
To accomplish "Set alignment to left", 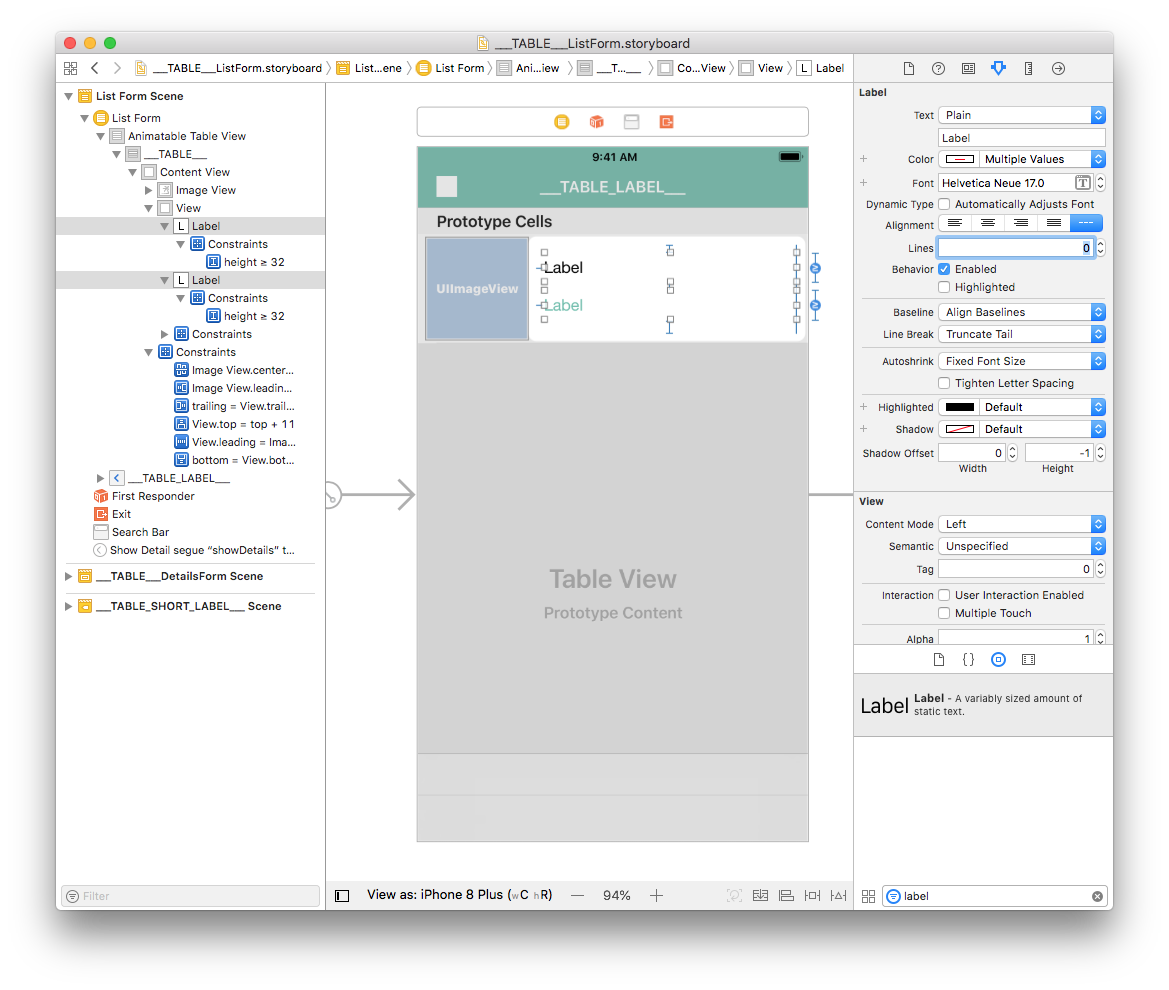I will click(x=955, y=223).
